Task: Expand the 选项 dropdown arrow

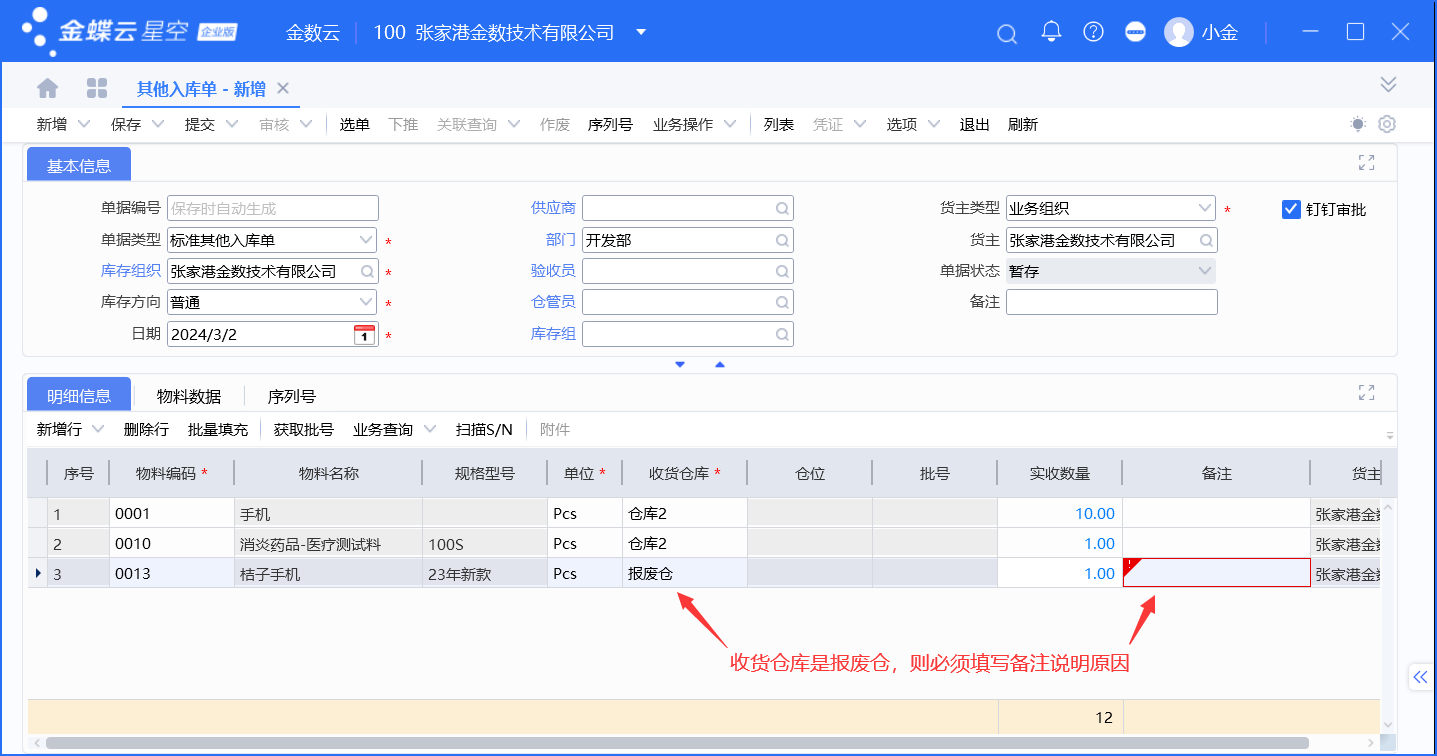Action: pyautogui.click(x=934, y=124)
